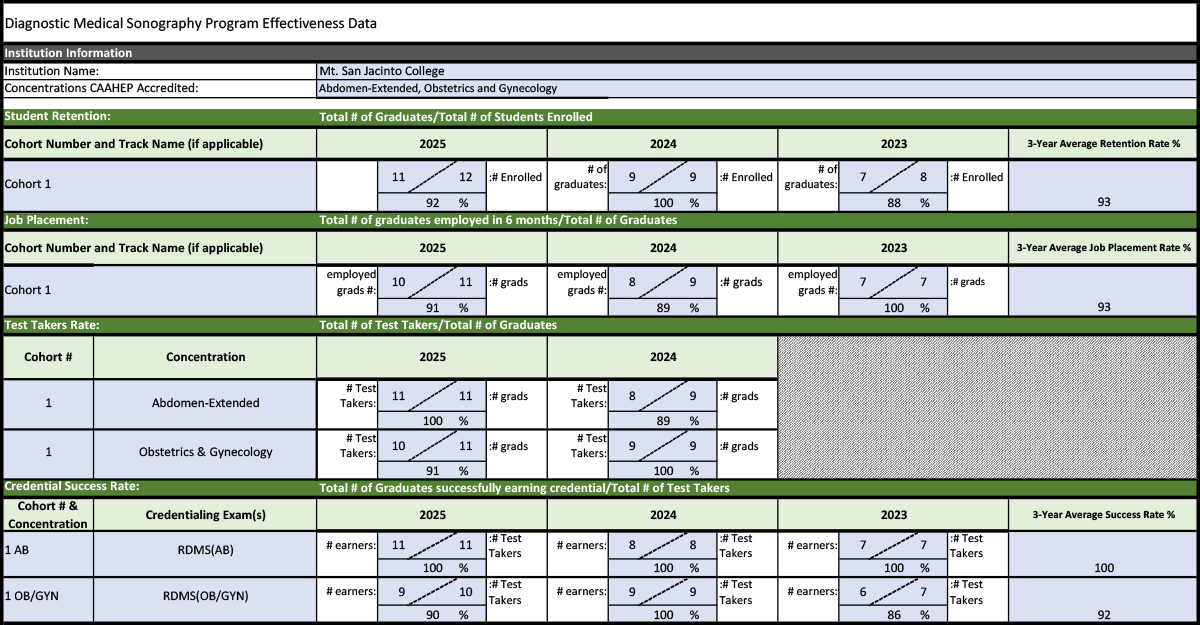Click the CAAHEP concentrations cell Abdomen-Extended, Obstetrics and Gynecology

[756, 88]
